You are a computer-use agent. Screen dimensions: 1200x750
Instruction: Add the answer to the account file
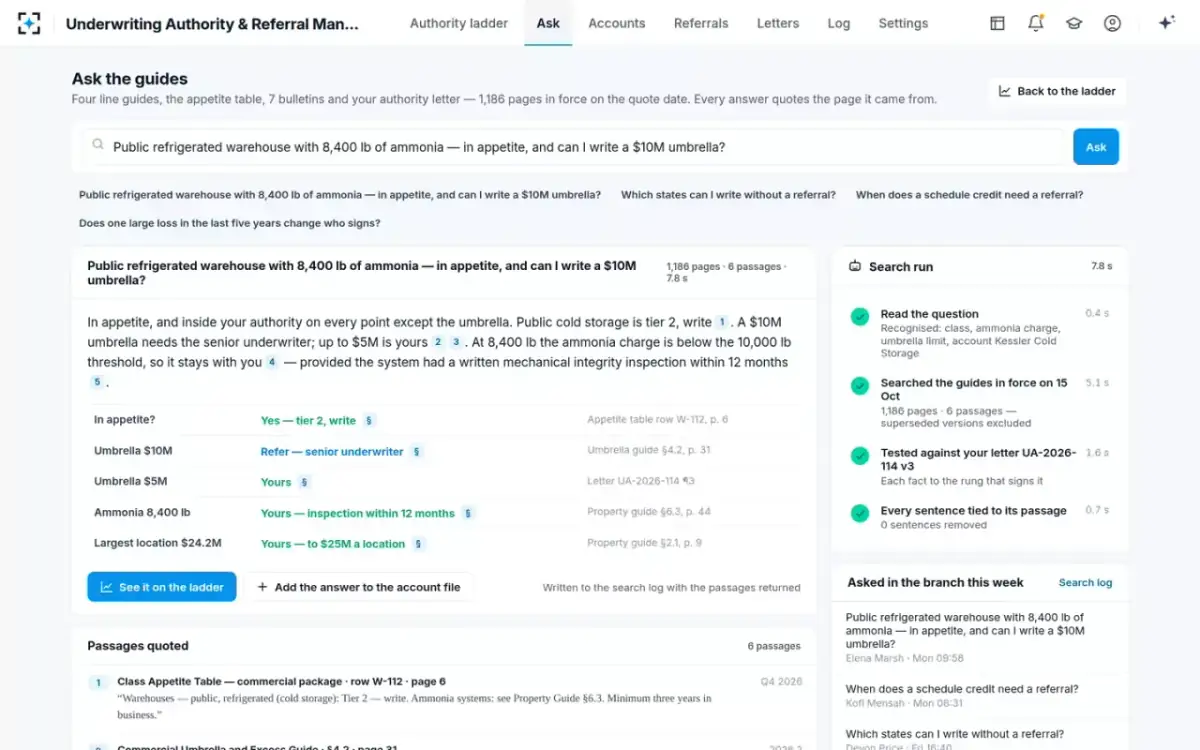pyautogui.click(x=359, y=587)
